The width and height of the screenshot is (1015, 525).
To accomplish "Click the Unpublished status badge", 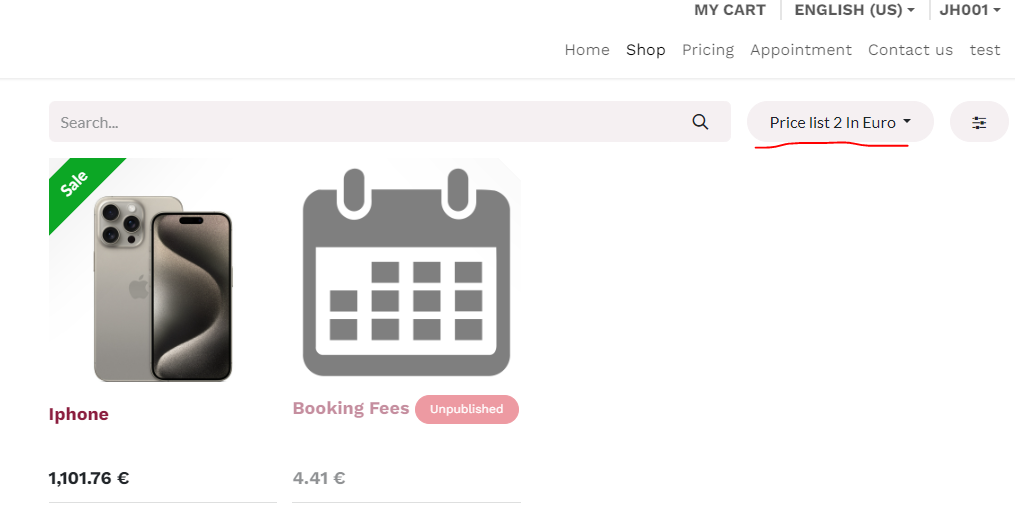I will pos(467,409).
